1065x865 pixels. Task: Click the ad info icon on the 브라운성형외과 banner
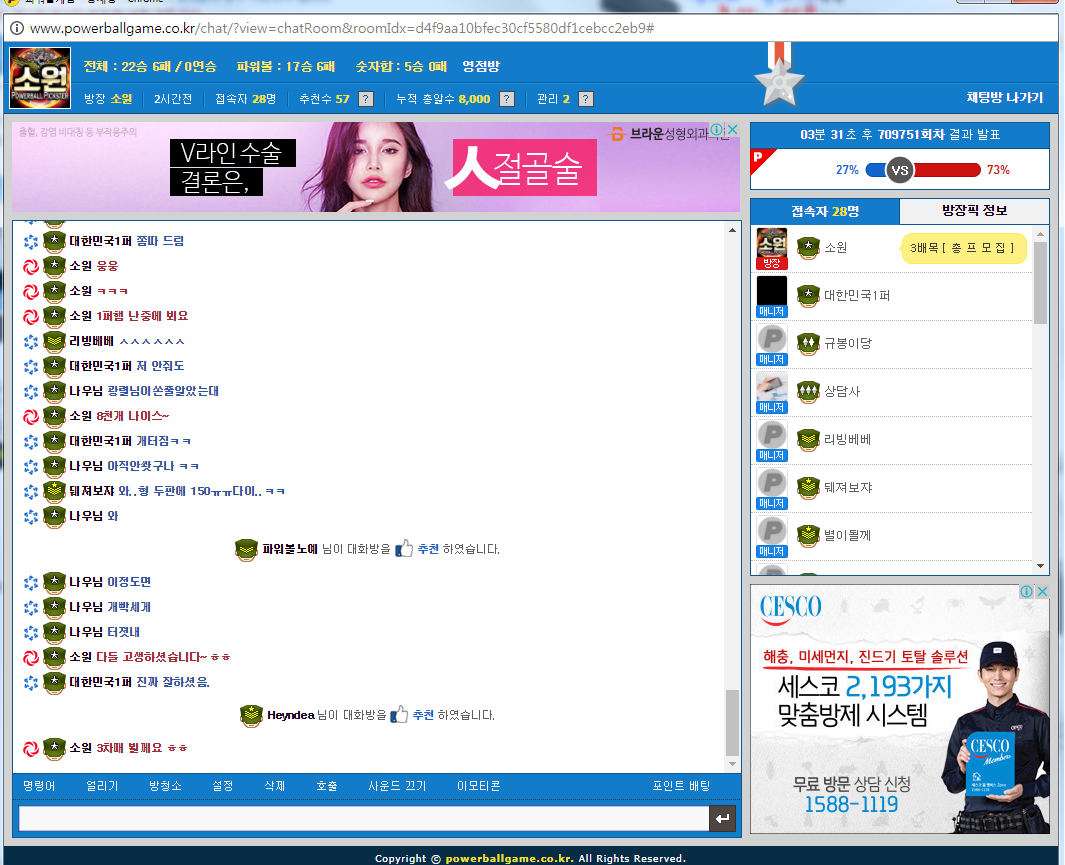point(718,129)
